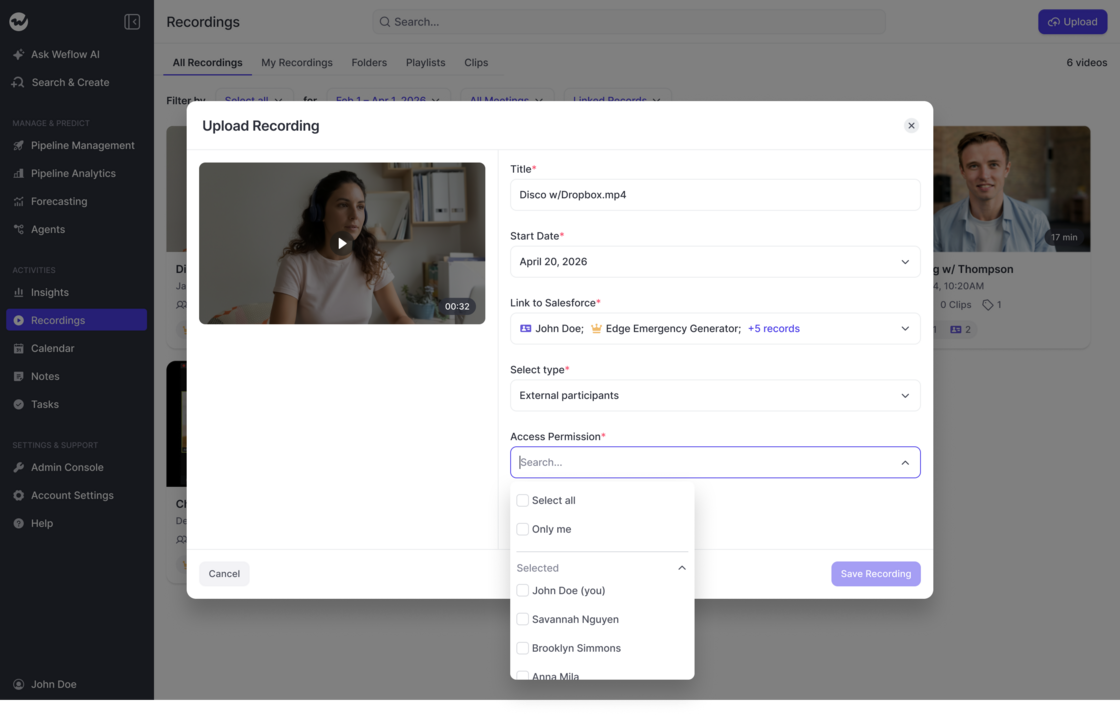Click the John Doe user avatar icon
Screen dimensions: 1120x717
tap(19, 684)
